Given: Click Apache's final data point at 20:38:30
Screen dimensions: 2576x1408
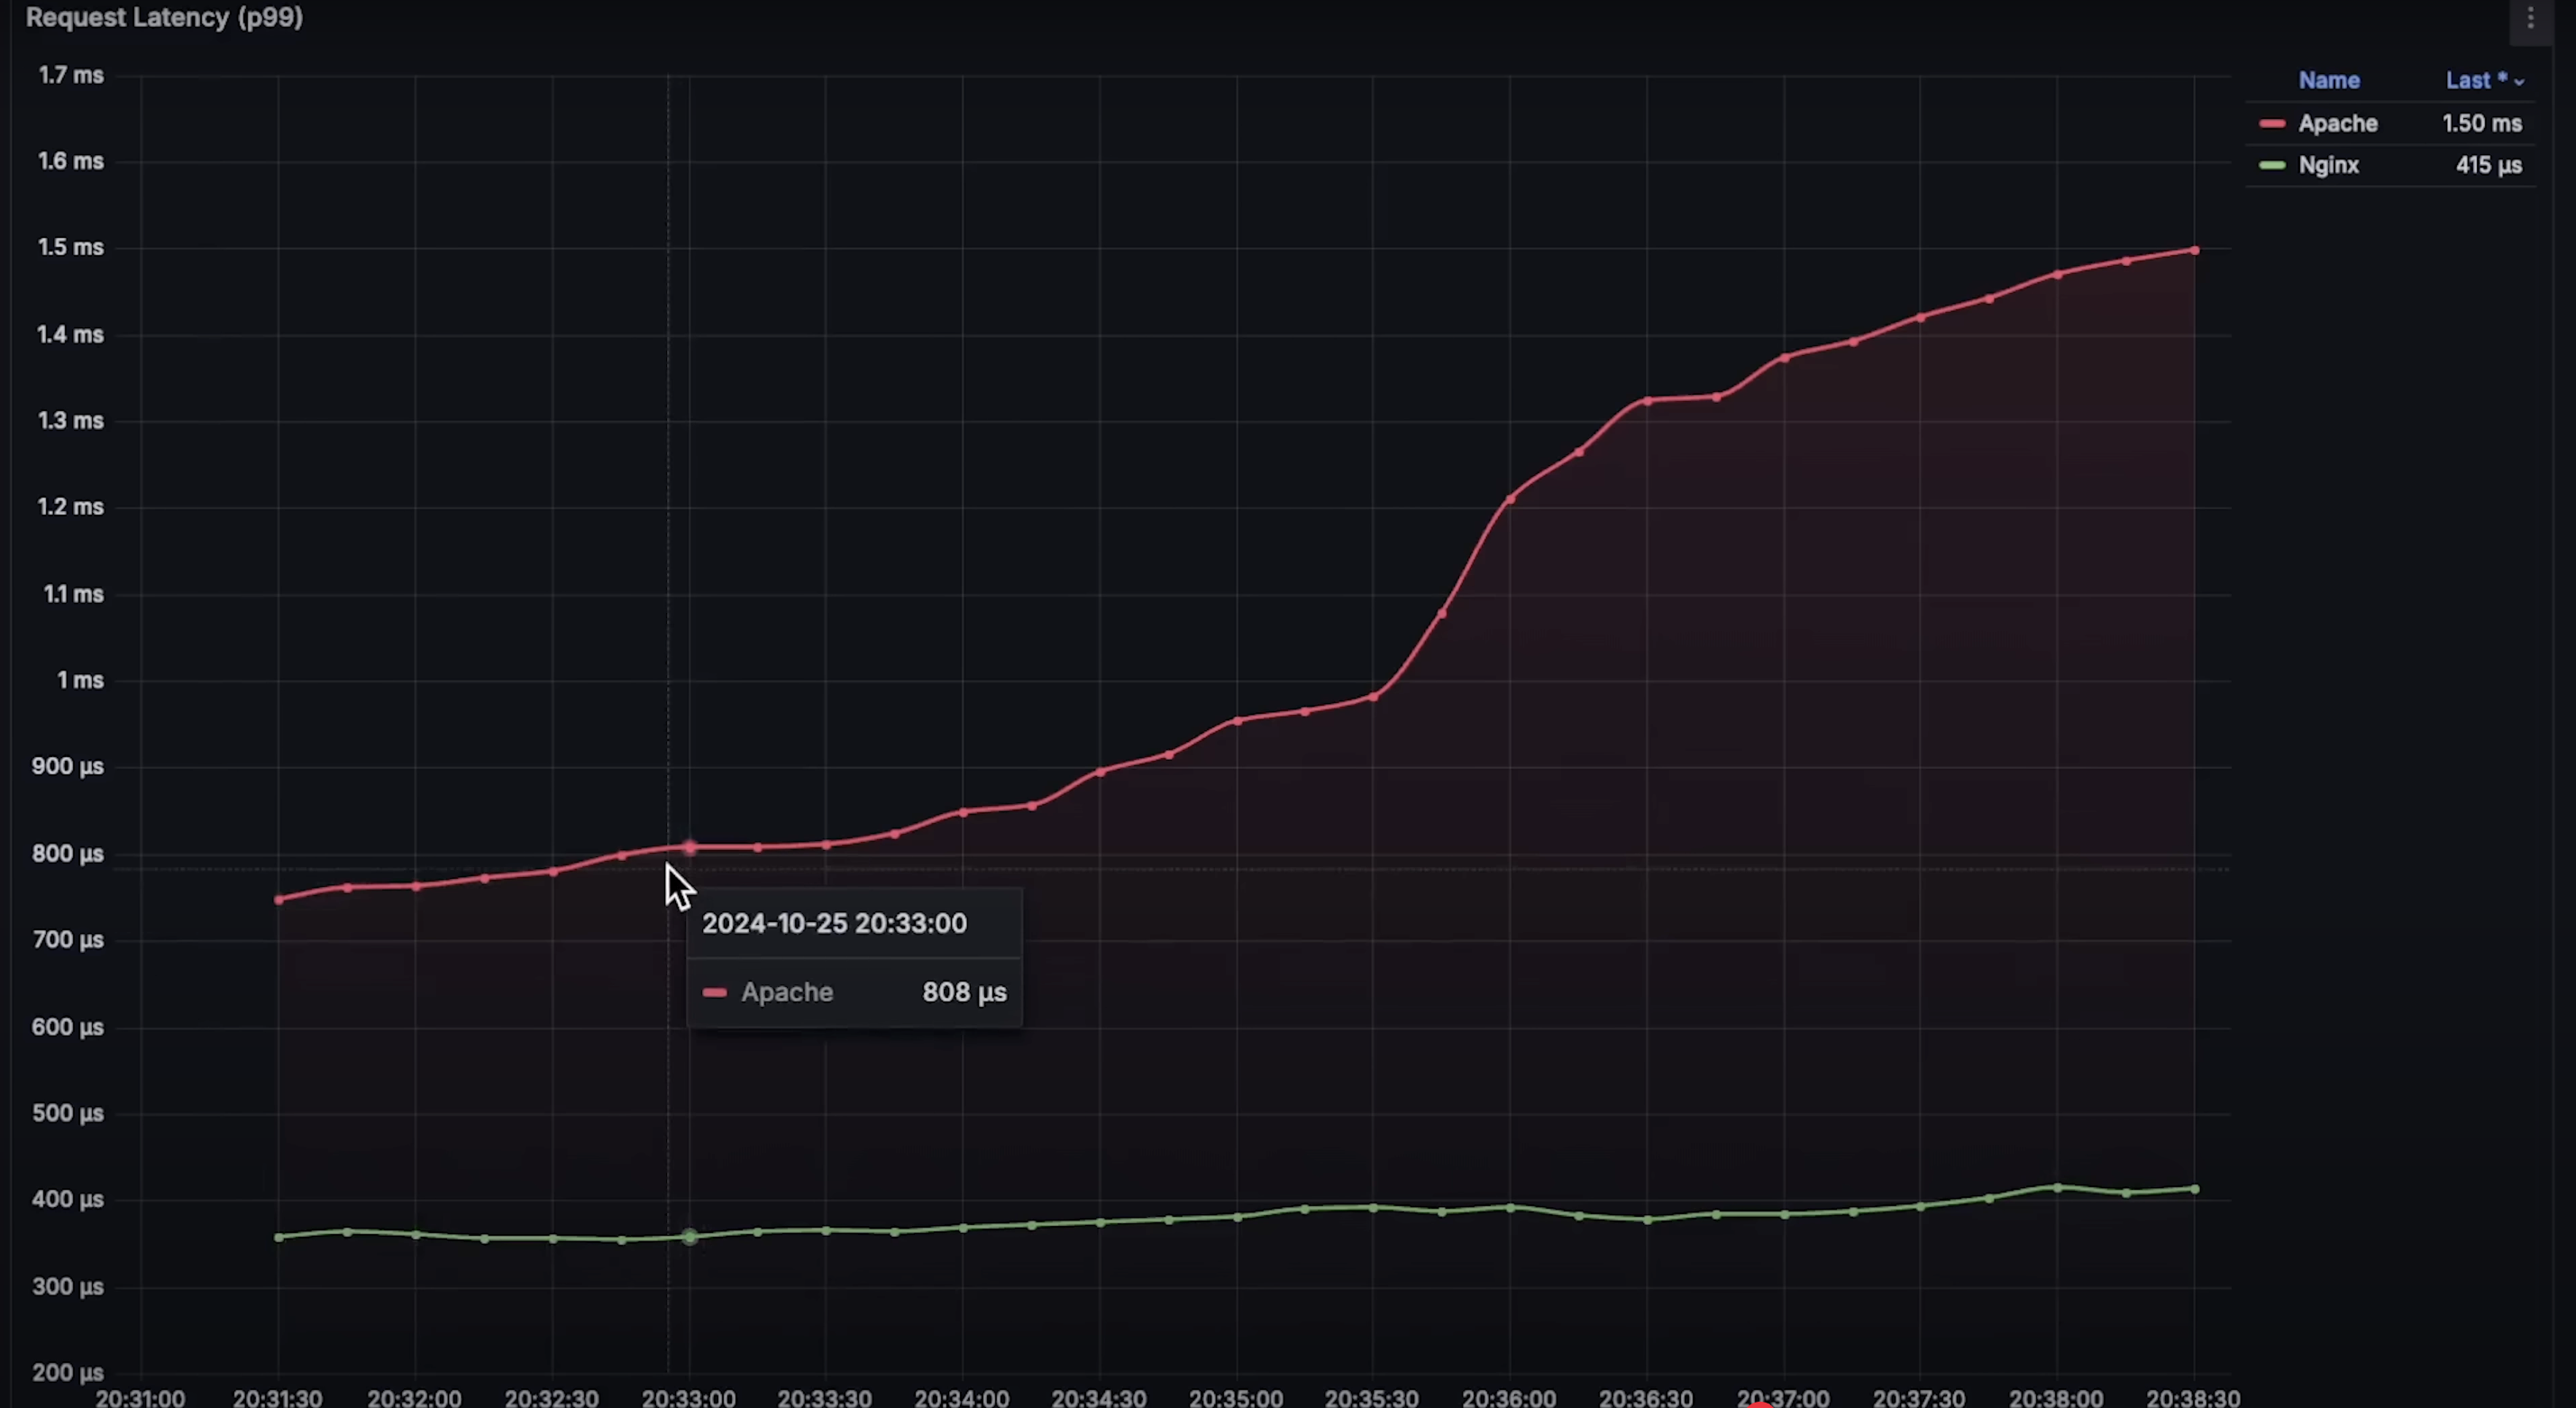Looking at the screenshot, I should coord(2194,250).
